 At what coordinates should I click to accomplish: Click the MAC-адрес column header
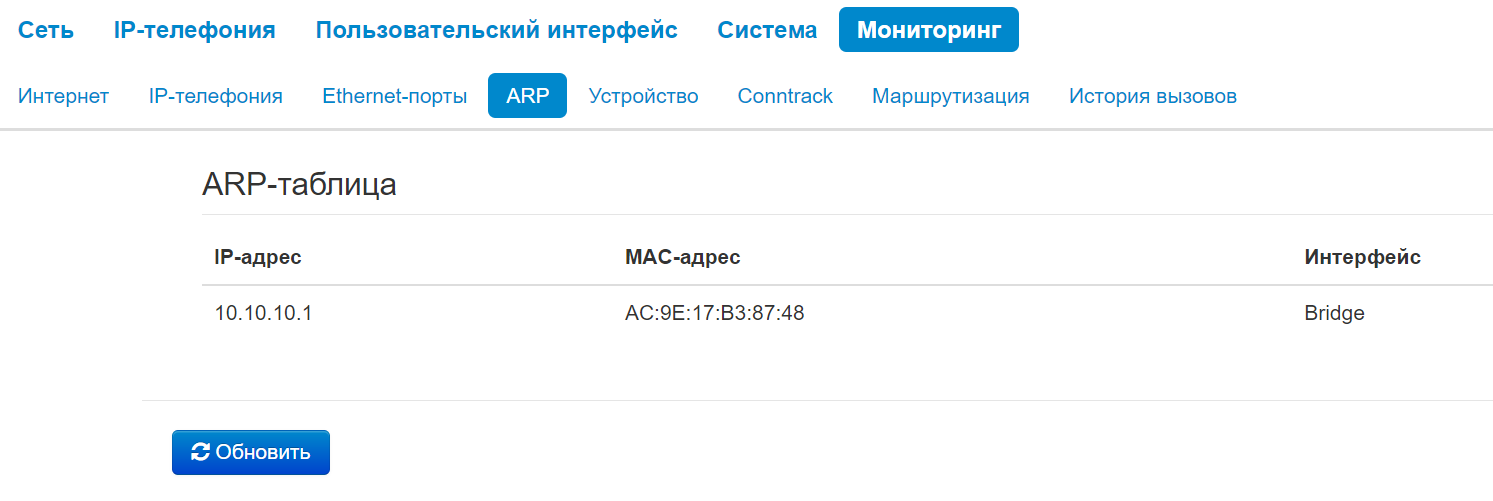682,257
